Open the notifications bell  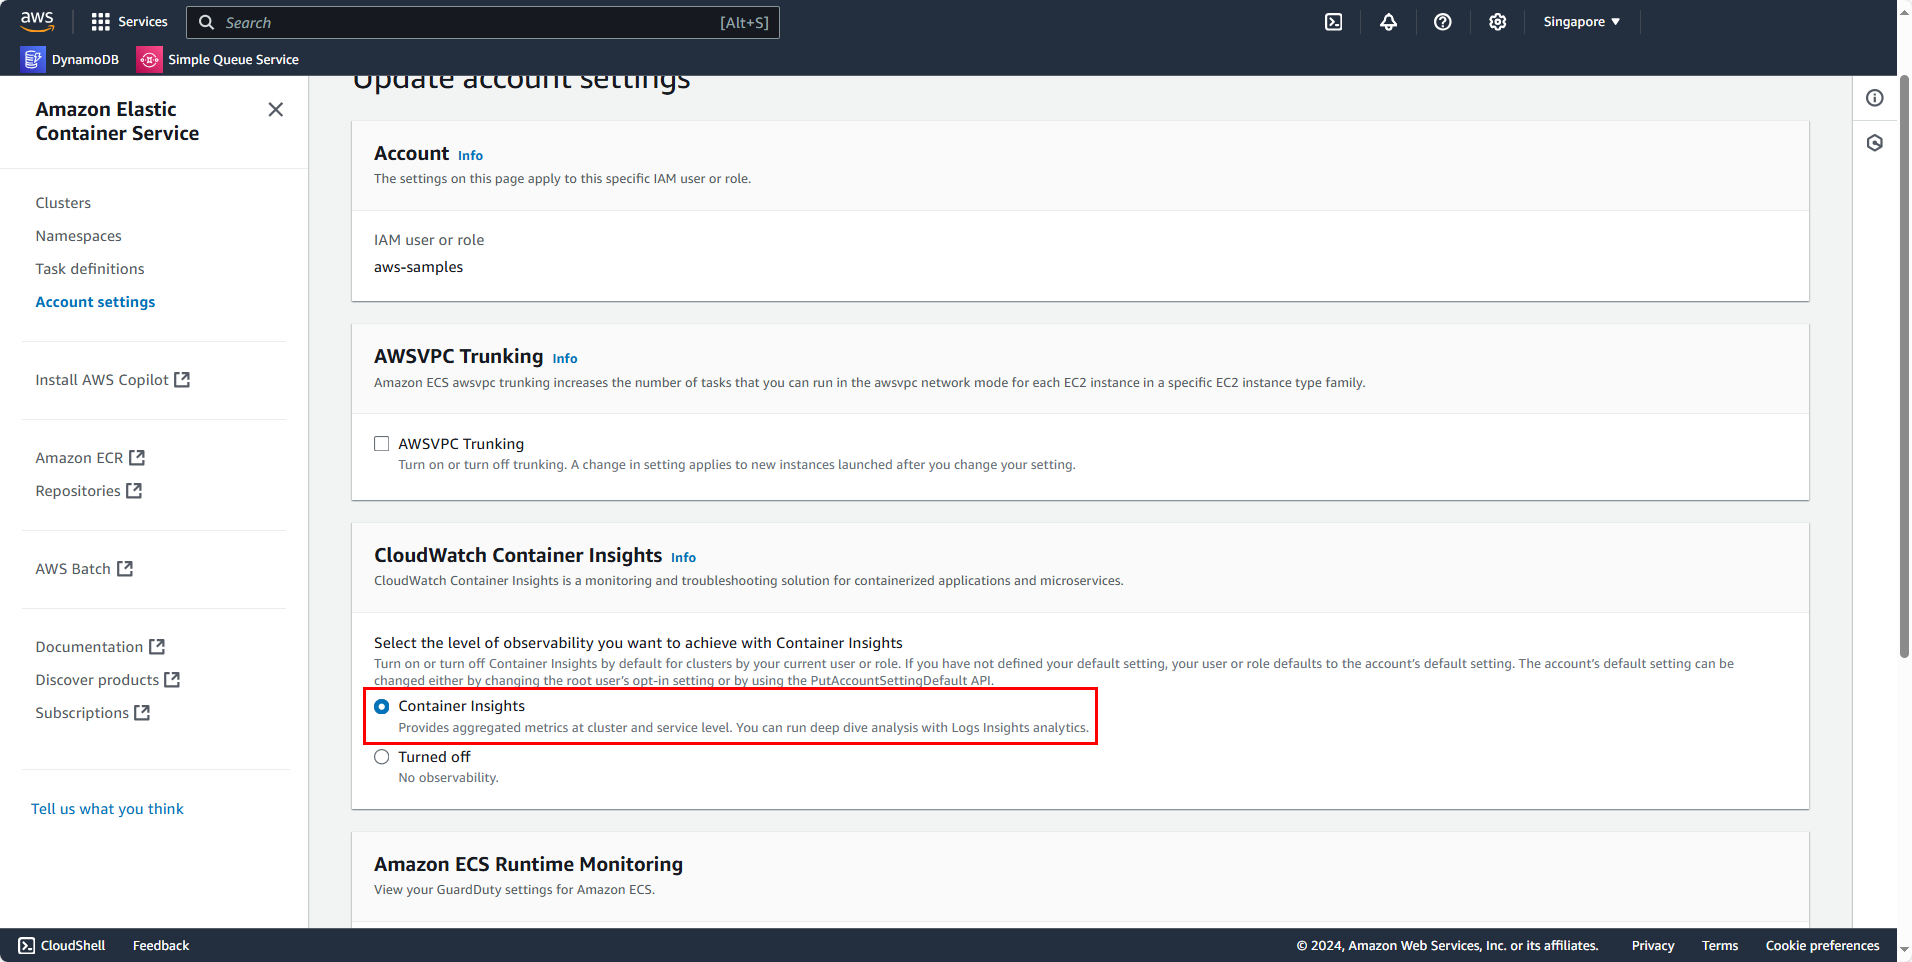[1388, 22]
